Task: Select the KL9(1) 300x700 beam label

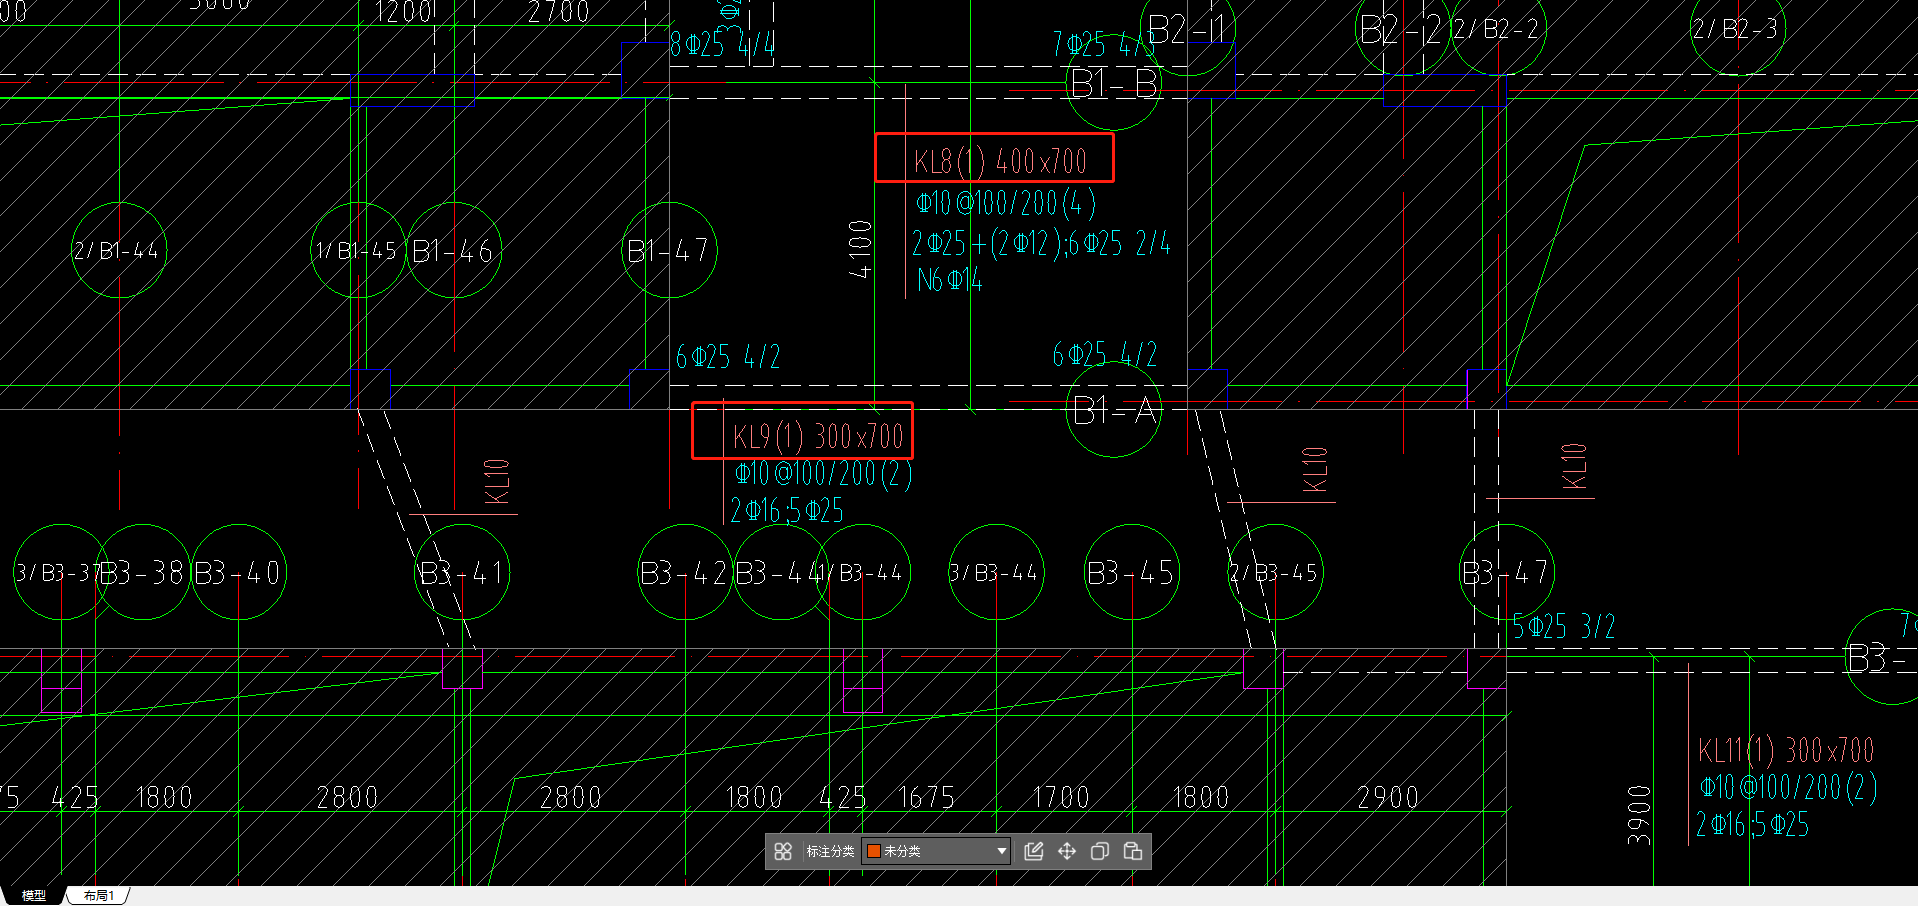Action: tap(817, 436)
